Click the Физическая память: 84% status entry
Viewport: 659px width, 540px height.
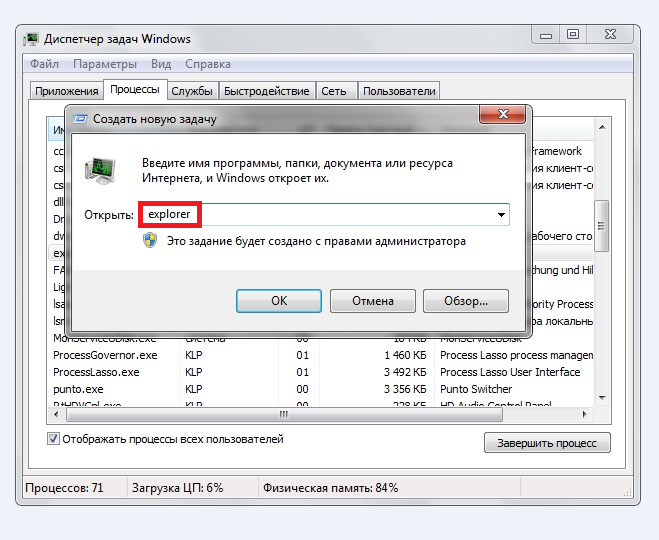(330, 488)
